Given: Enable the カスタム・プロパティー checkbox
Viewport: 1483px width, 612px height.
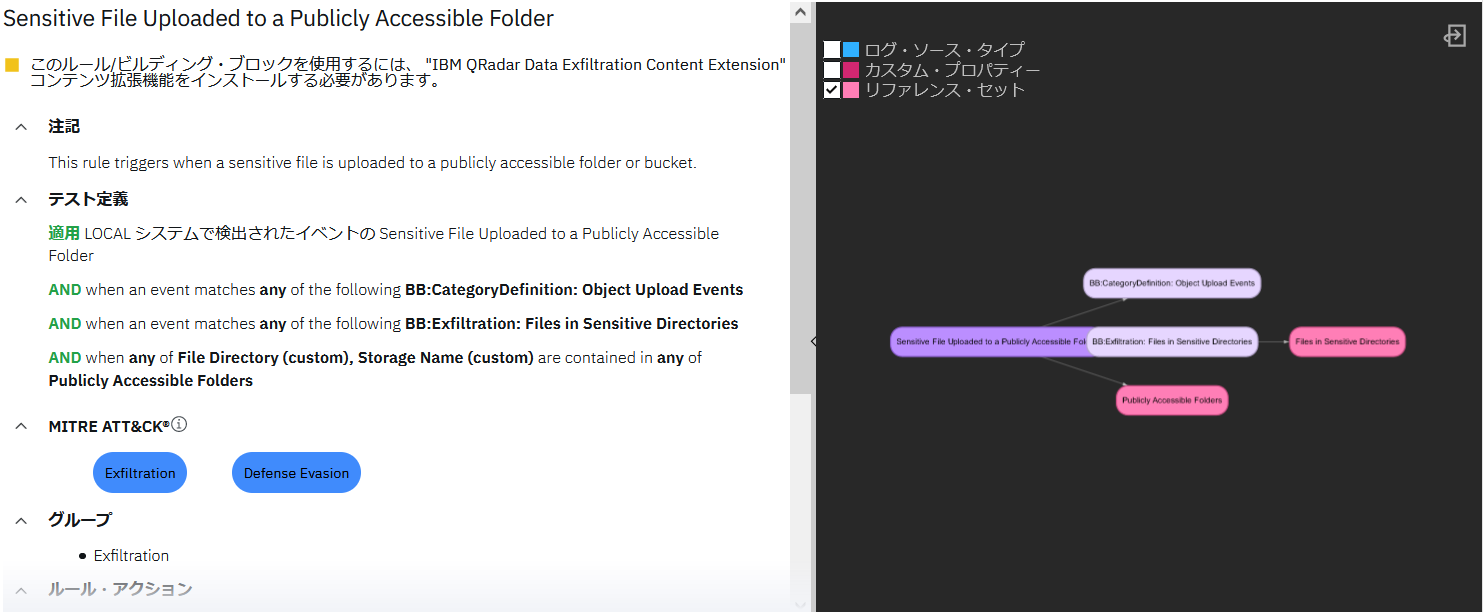Looking at the screenshot, I should tap(832, 70).
